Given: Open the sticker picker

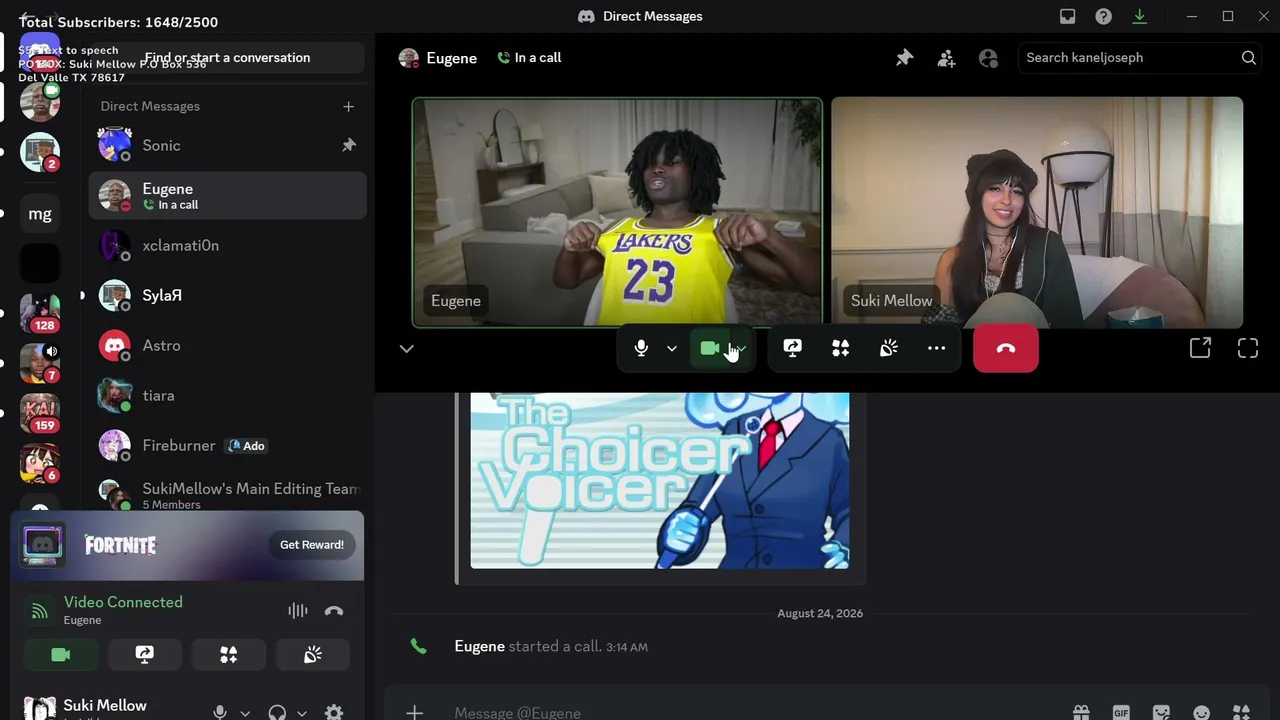Looking at the screenshot, I should [1161, 712].
